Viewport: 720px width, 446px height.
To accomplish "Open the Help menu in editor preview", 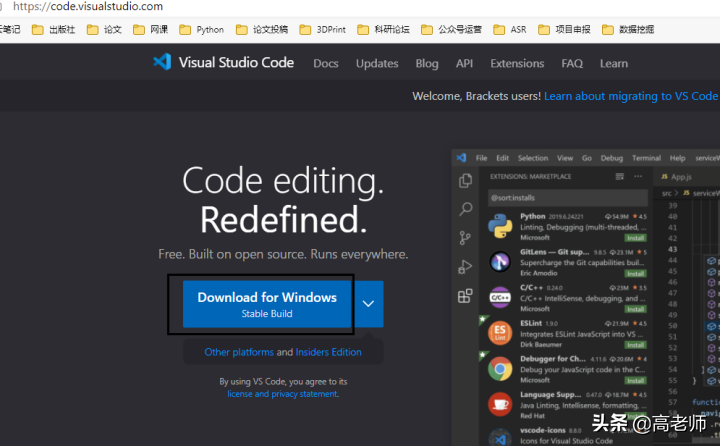I will click(677, 158).
